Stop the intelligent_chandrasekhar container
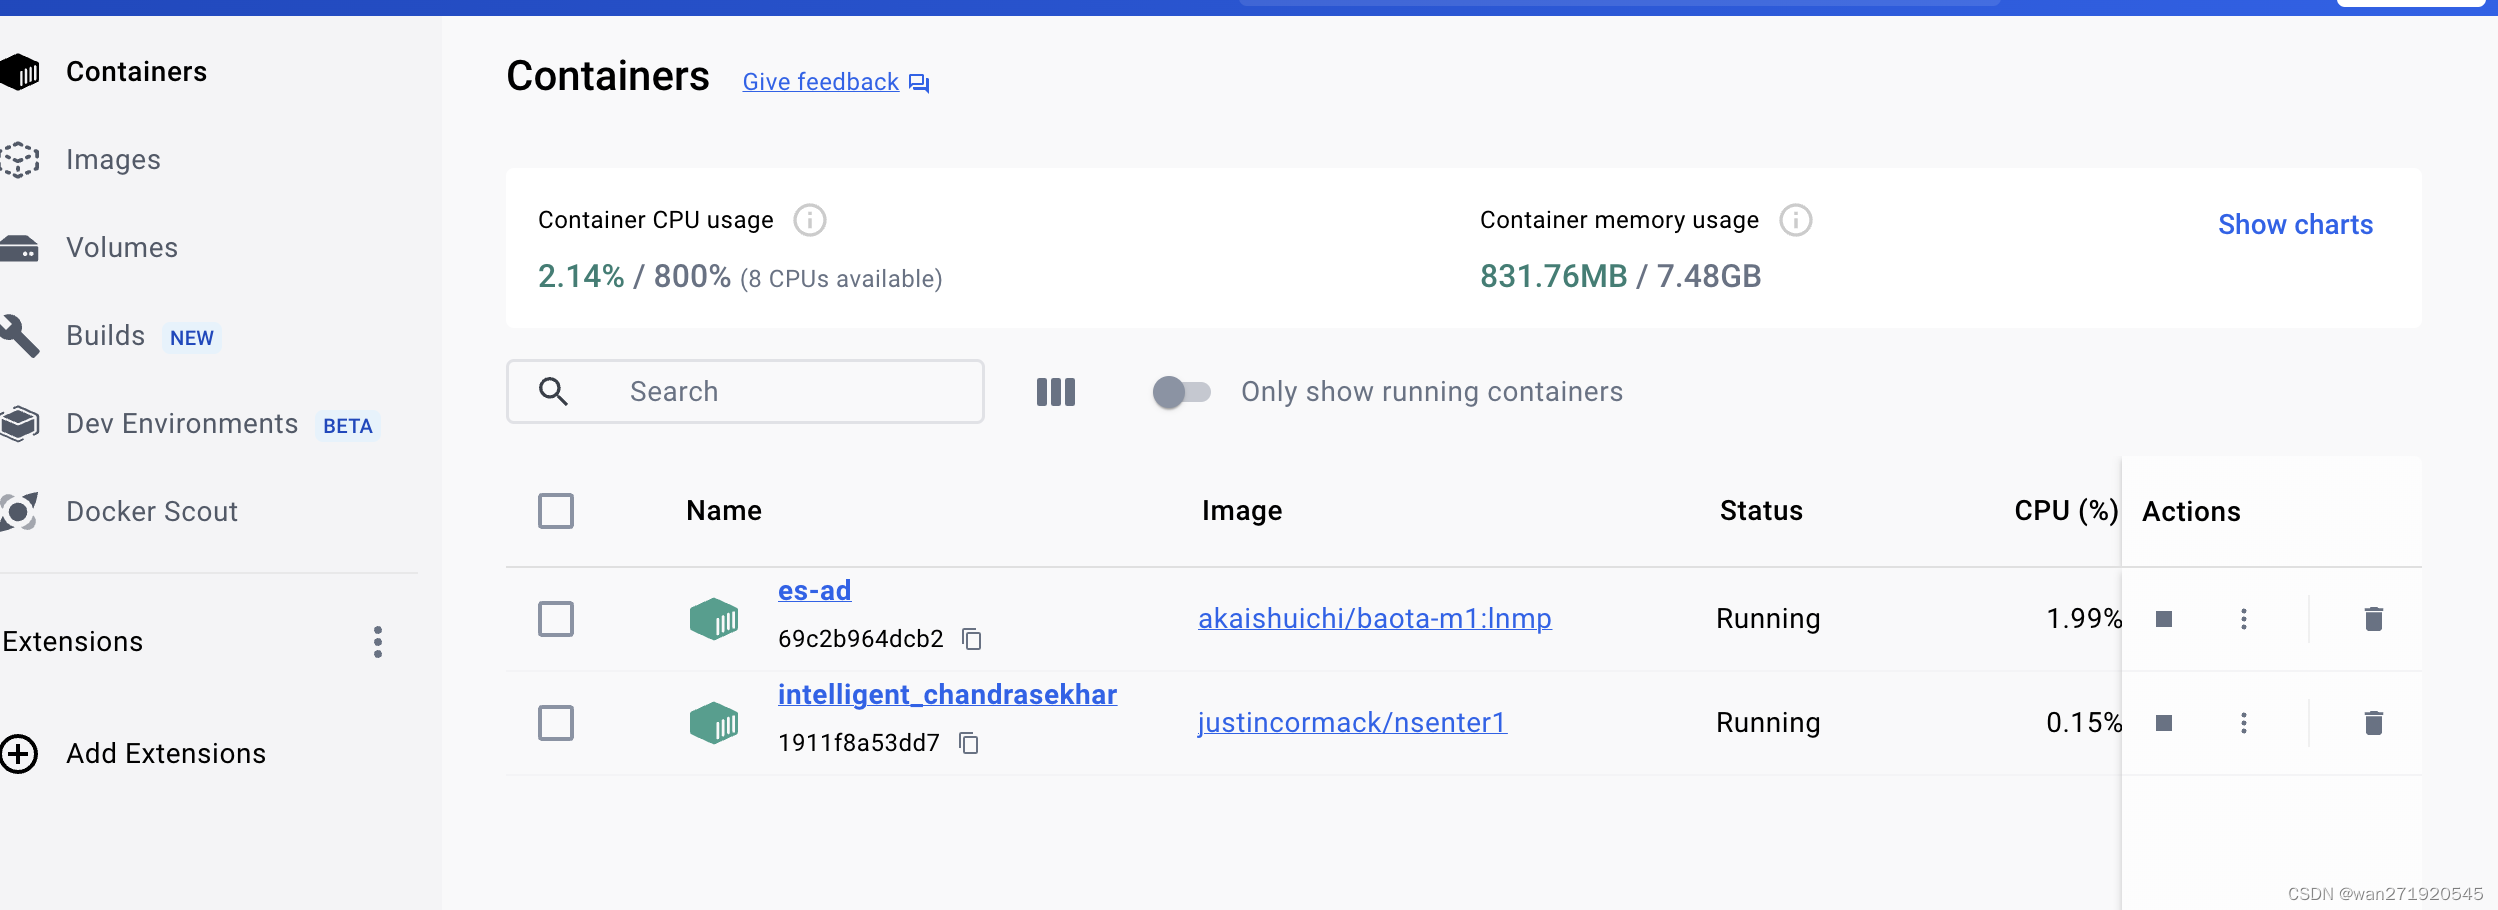 click(x=2164, y=723)
